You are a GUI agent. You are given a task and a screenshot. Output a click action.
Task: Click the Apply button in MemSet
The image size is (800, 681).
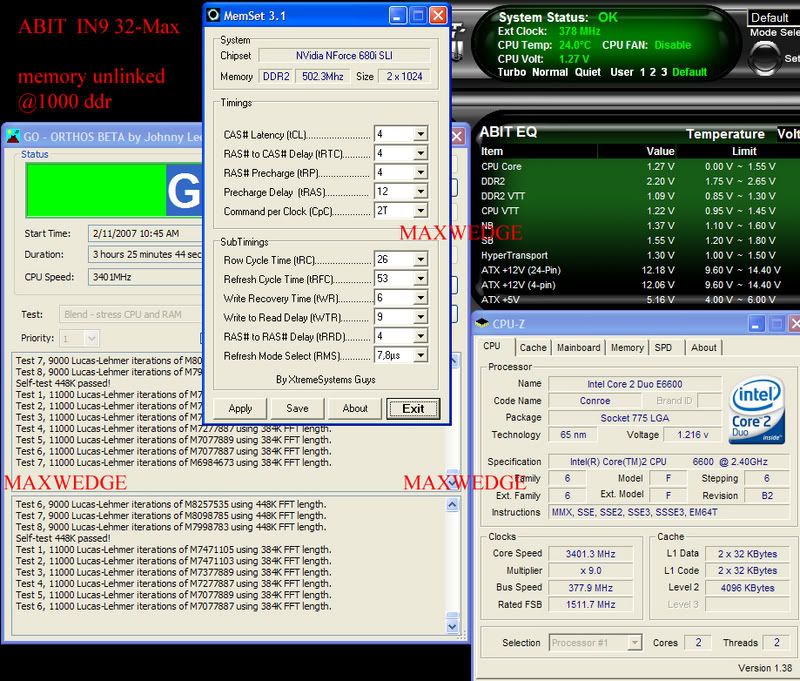pos(240,409)
